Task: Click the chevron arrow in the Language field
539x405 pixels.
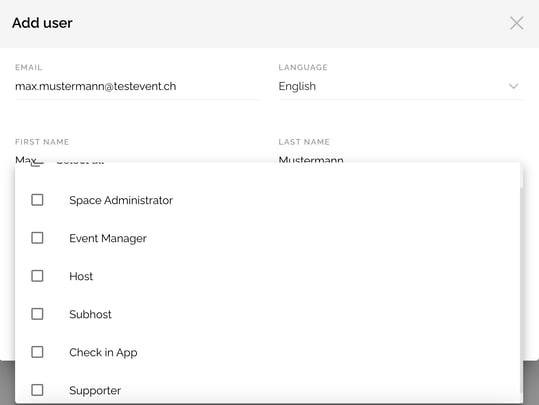Action: [513, 86]
